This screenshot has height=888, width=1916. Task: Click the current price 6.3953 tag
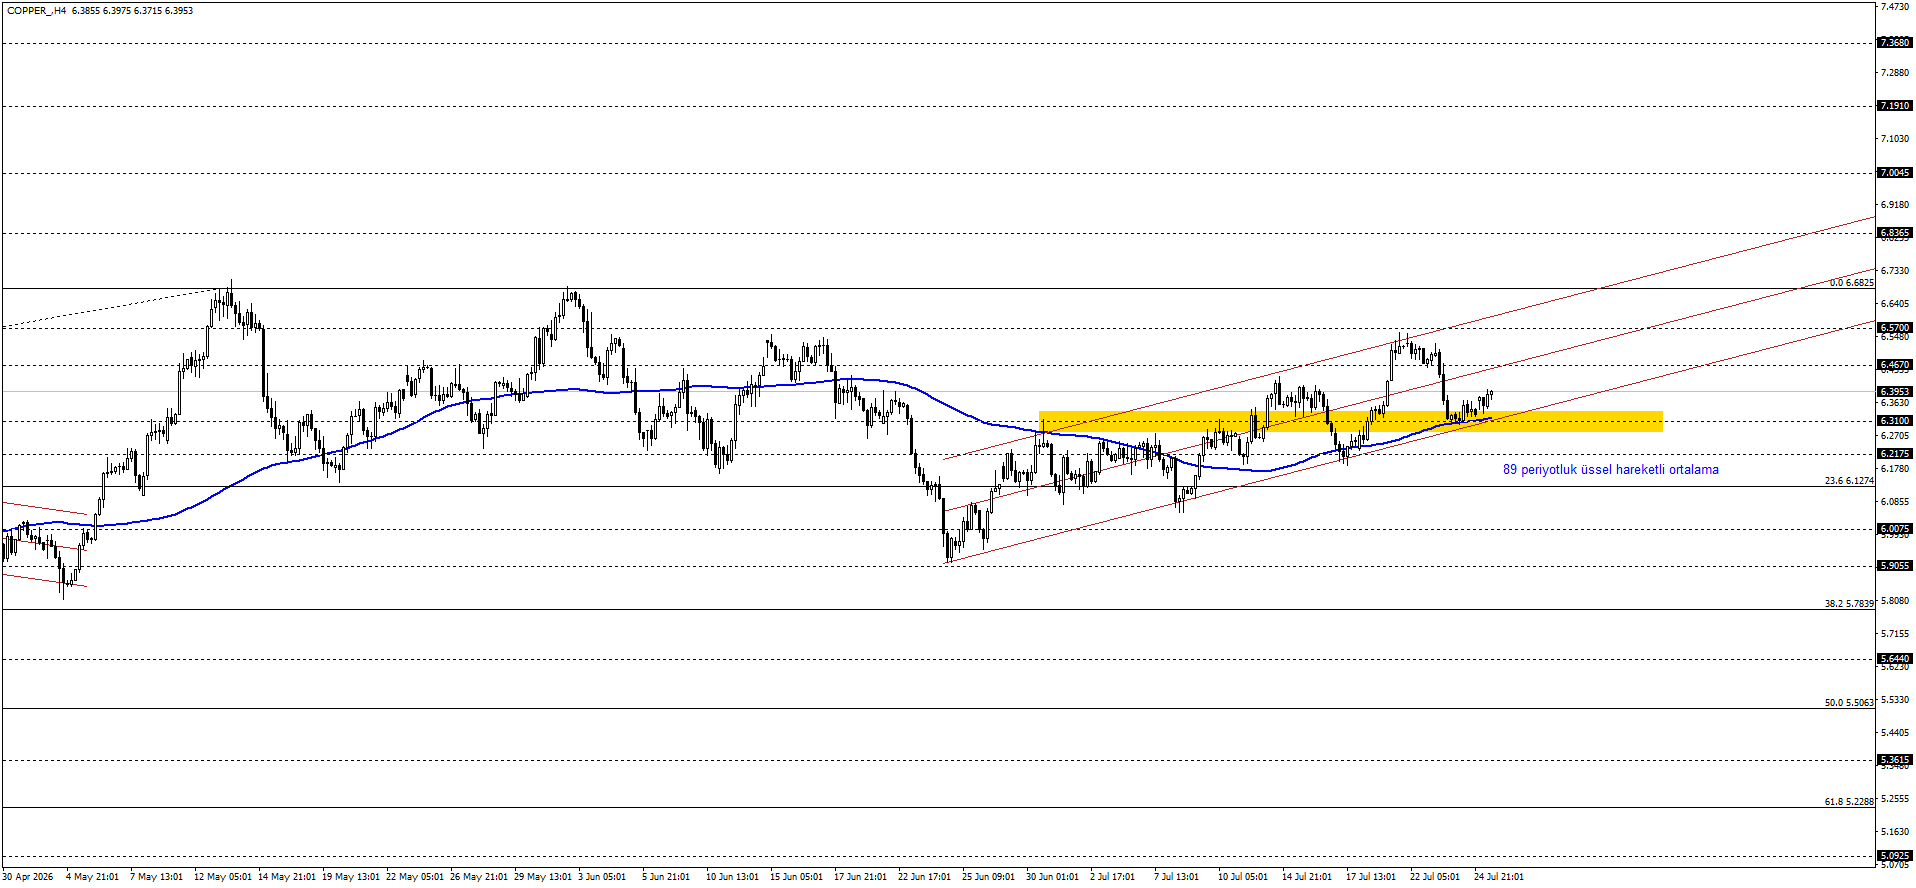click(x=1895, y=392)
